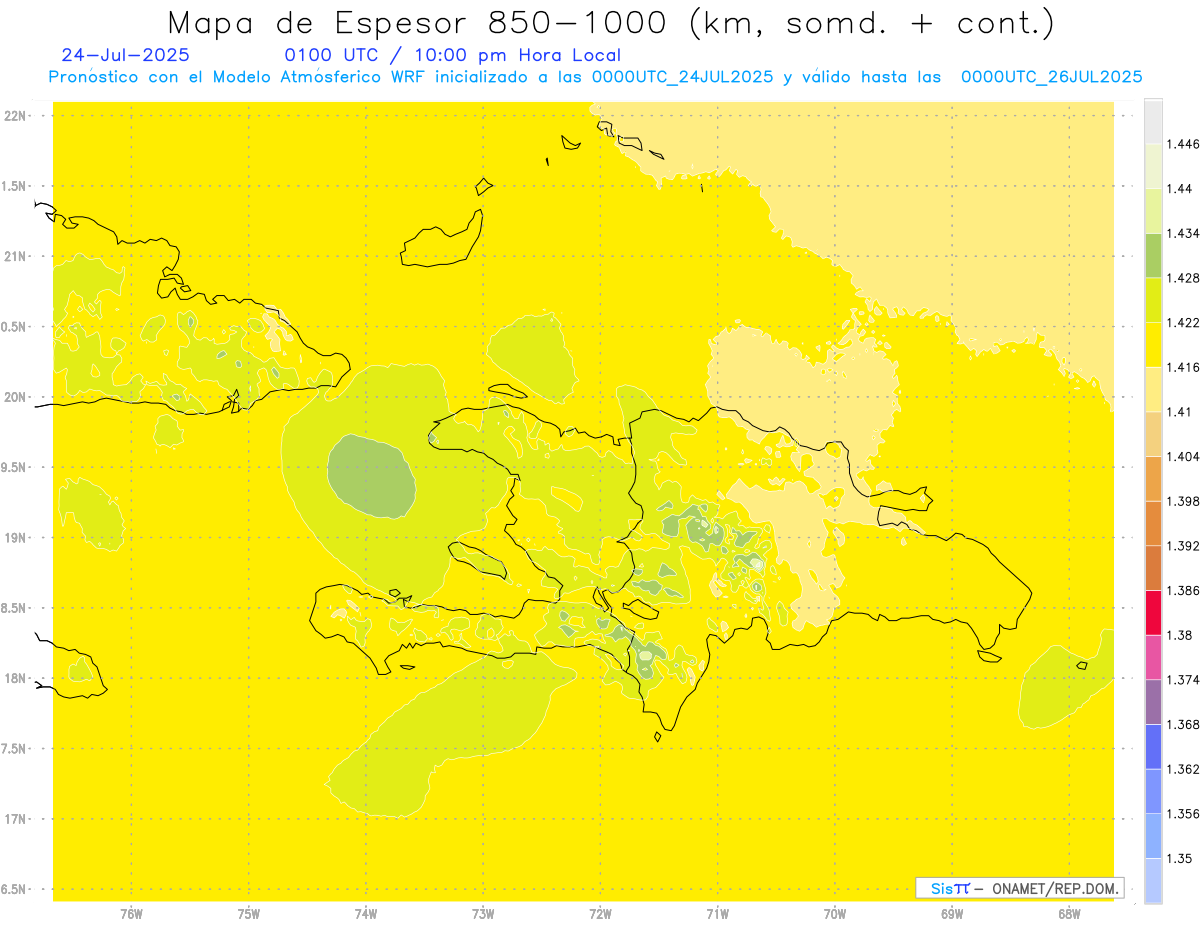Click the 'Sis' logo text in the credit box
The image size is (1200, 927).
coord(942,888)
